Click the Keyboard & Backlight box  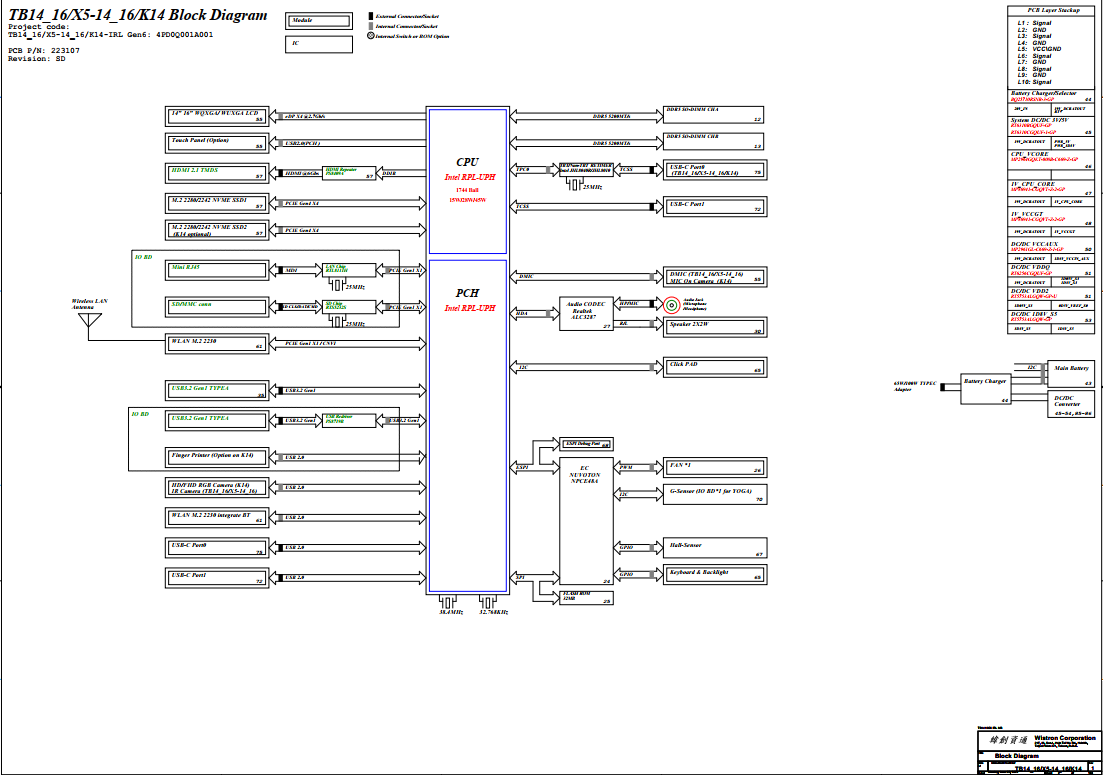(x=714, y=574)
